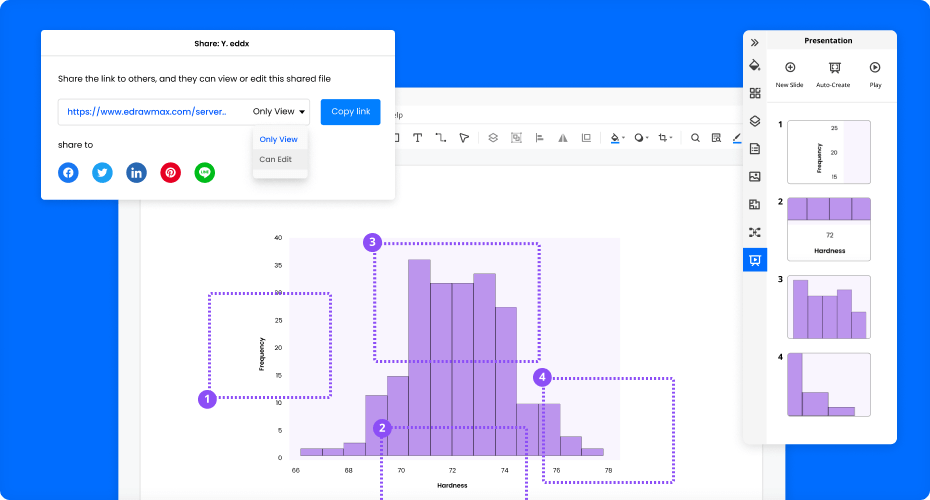Open the Align left tool
The width and height of the screenshot is (930, 500).
pos(539,138)
